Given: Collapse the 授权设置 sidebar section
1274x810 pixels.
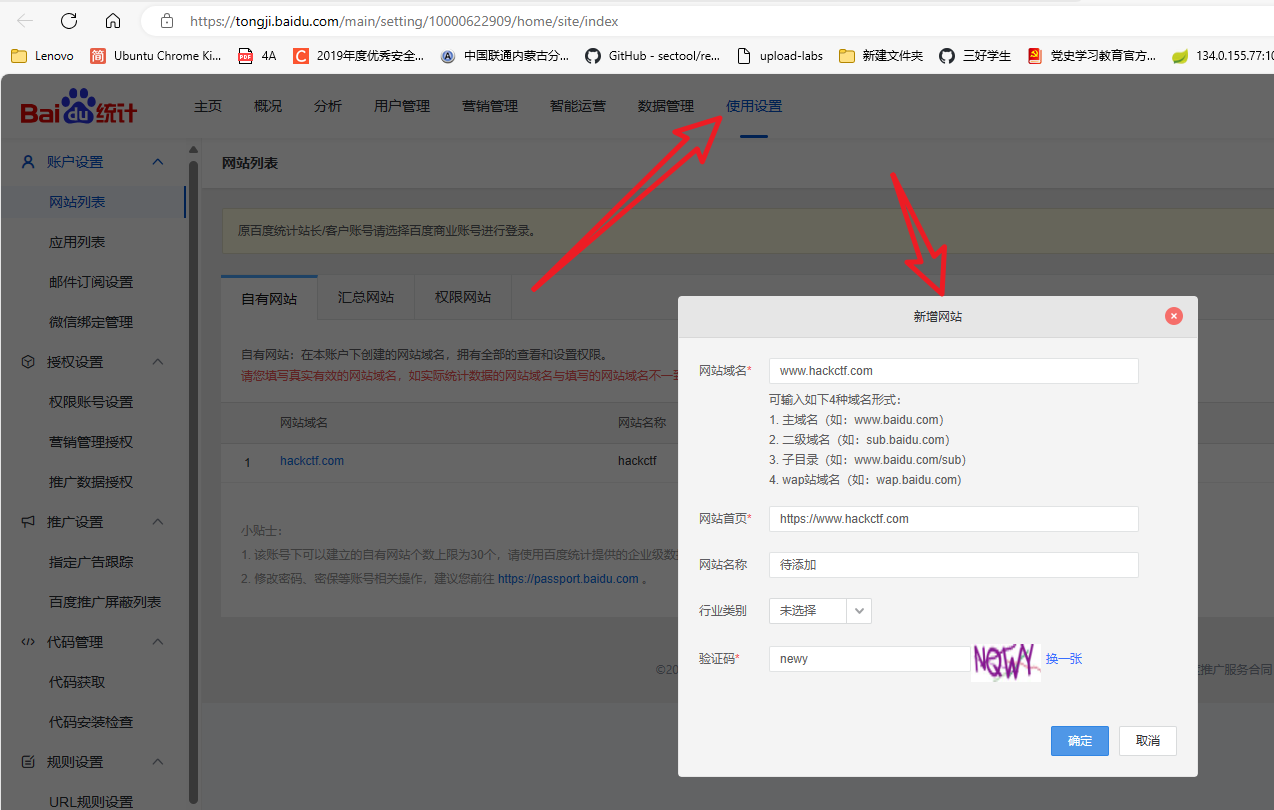Looking at the screenshot, I should [157, 362].
